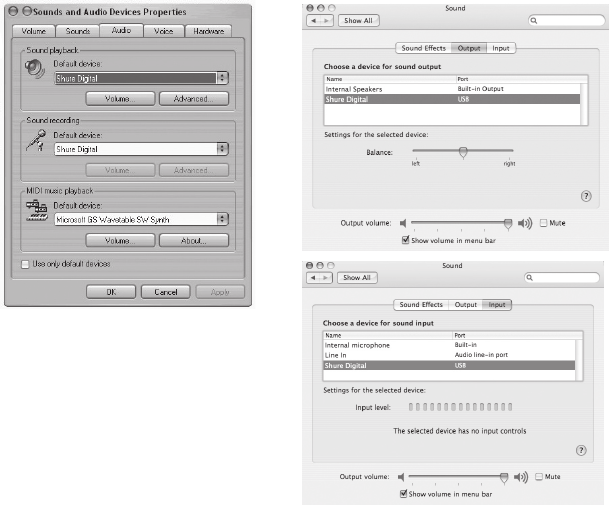Screen dimensions: 609x505
Task: Click Port column header in input device list
Action: pos(517,335)
